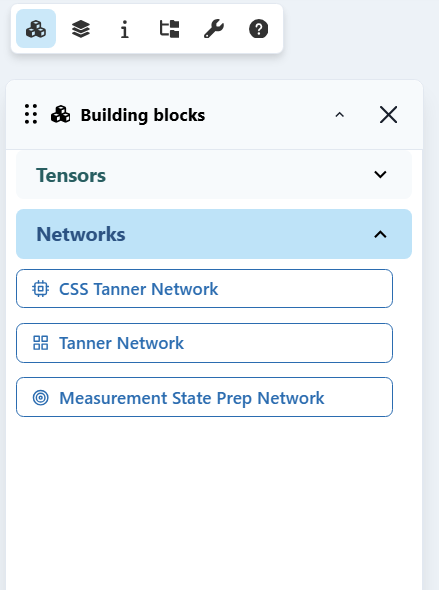The height and width of the screenshot is (590, 439).
Task: Click the target icon on Measurement State Prep
Action: click(40, 398)
